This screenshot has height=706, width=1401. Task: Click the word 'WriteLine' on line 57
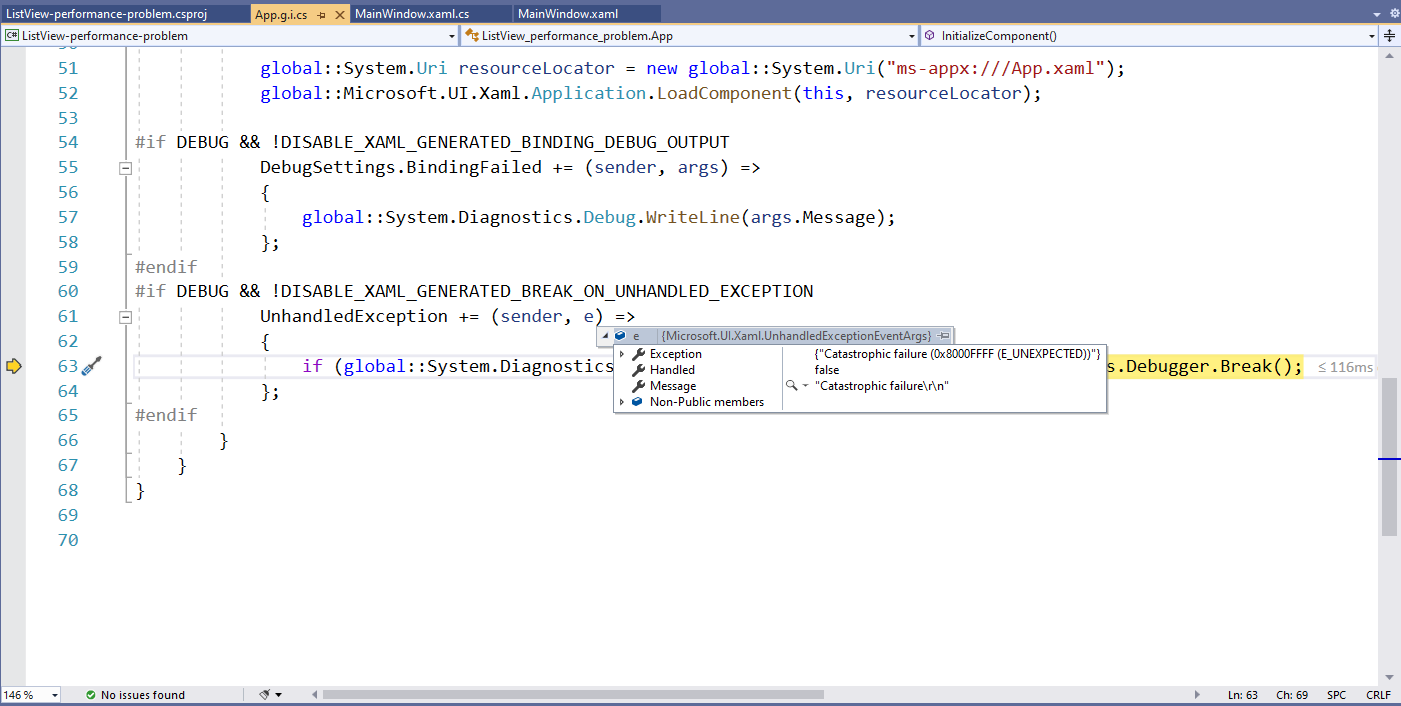[x=691, y=217]
